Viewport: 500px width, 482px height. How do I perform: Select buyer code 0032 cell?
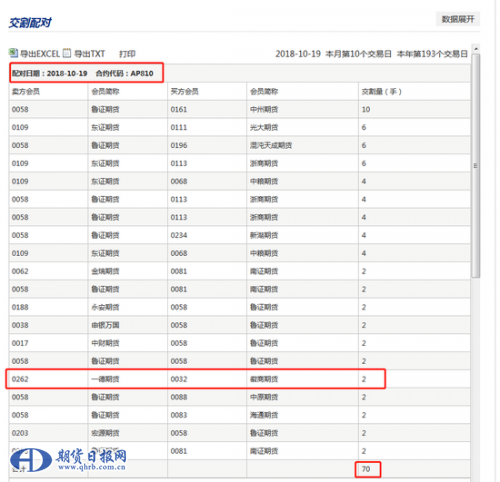click(x=207, y=379)
